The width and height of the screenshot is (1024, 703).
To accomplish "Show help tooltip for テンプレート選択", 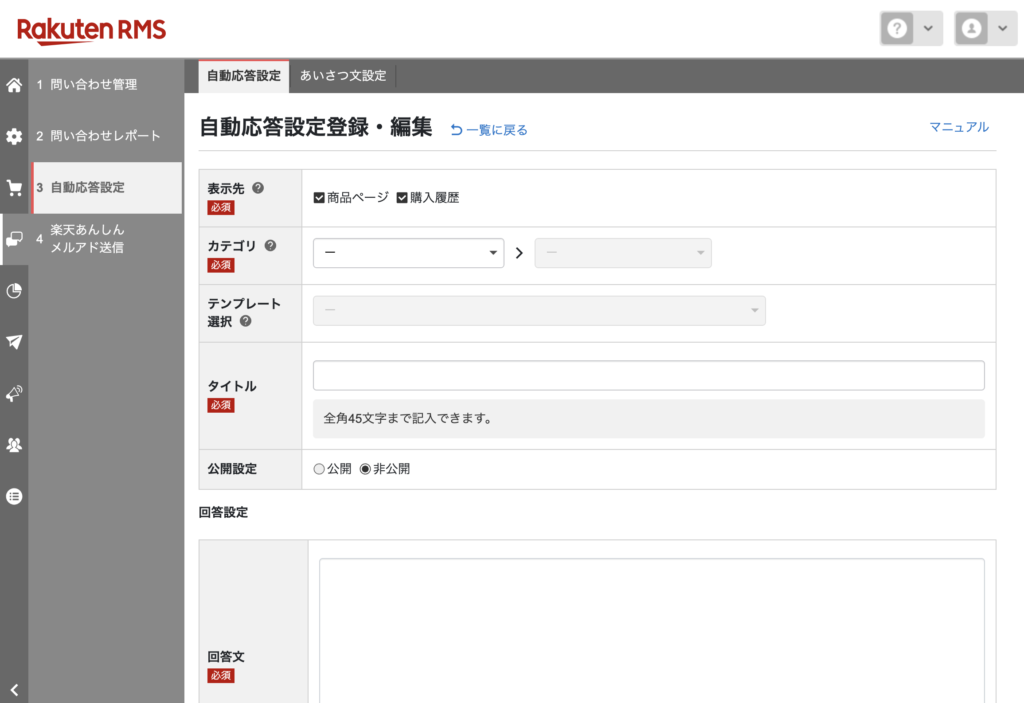I will coord(246,321).
